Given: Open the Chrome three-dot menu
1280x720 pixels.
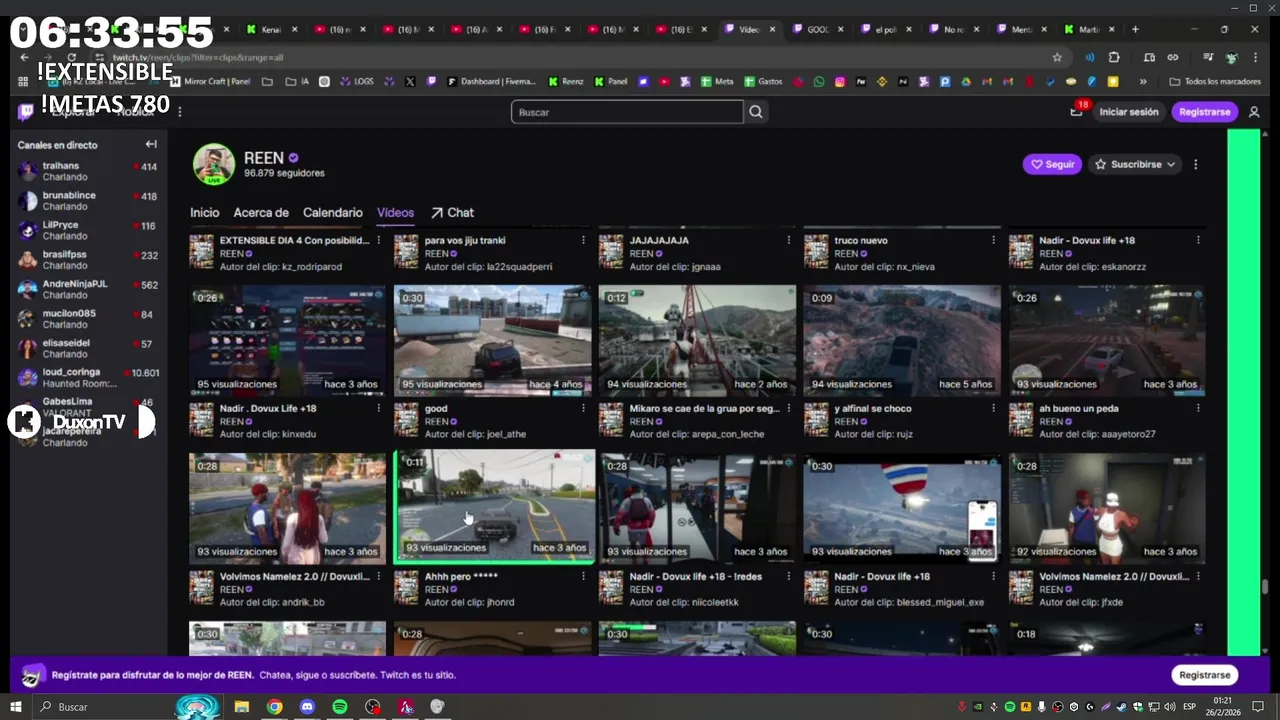Looking at the screenshot, I should pos(1254,57).
